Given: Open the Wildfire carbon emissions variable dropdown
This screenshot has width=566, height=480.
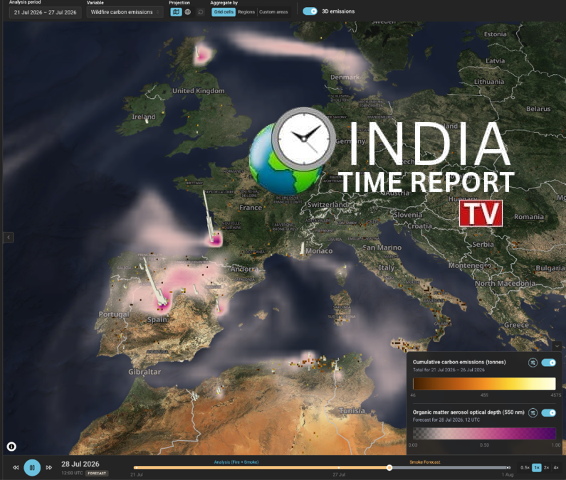Looking at the screenshot, I should pyautogui.click(x=125, y=12).
